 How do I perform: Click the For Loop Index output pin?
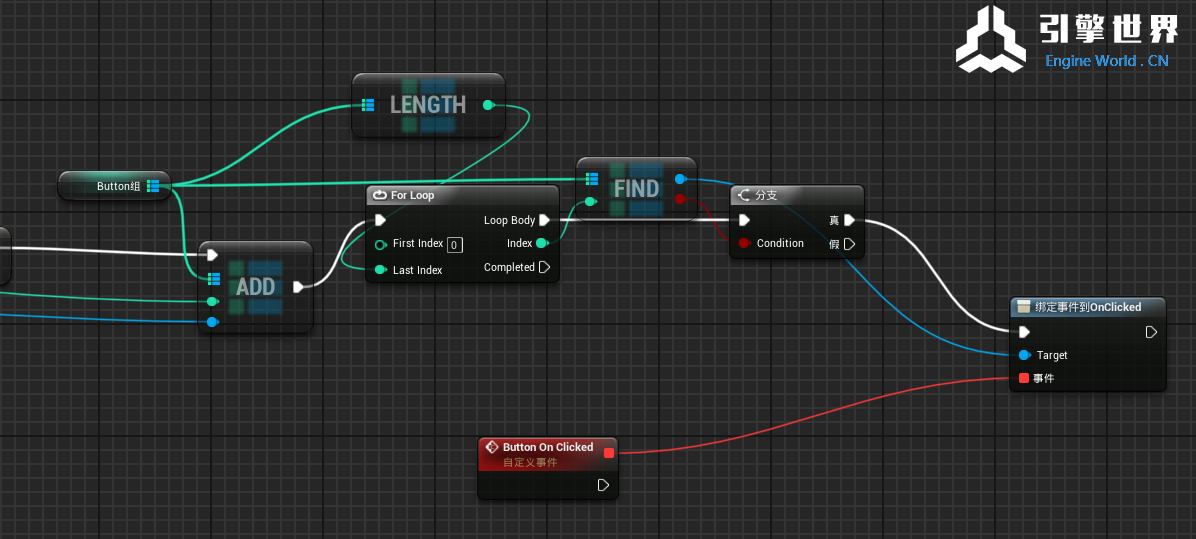[541, 243]
